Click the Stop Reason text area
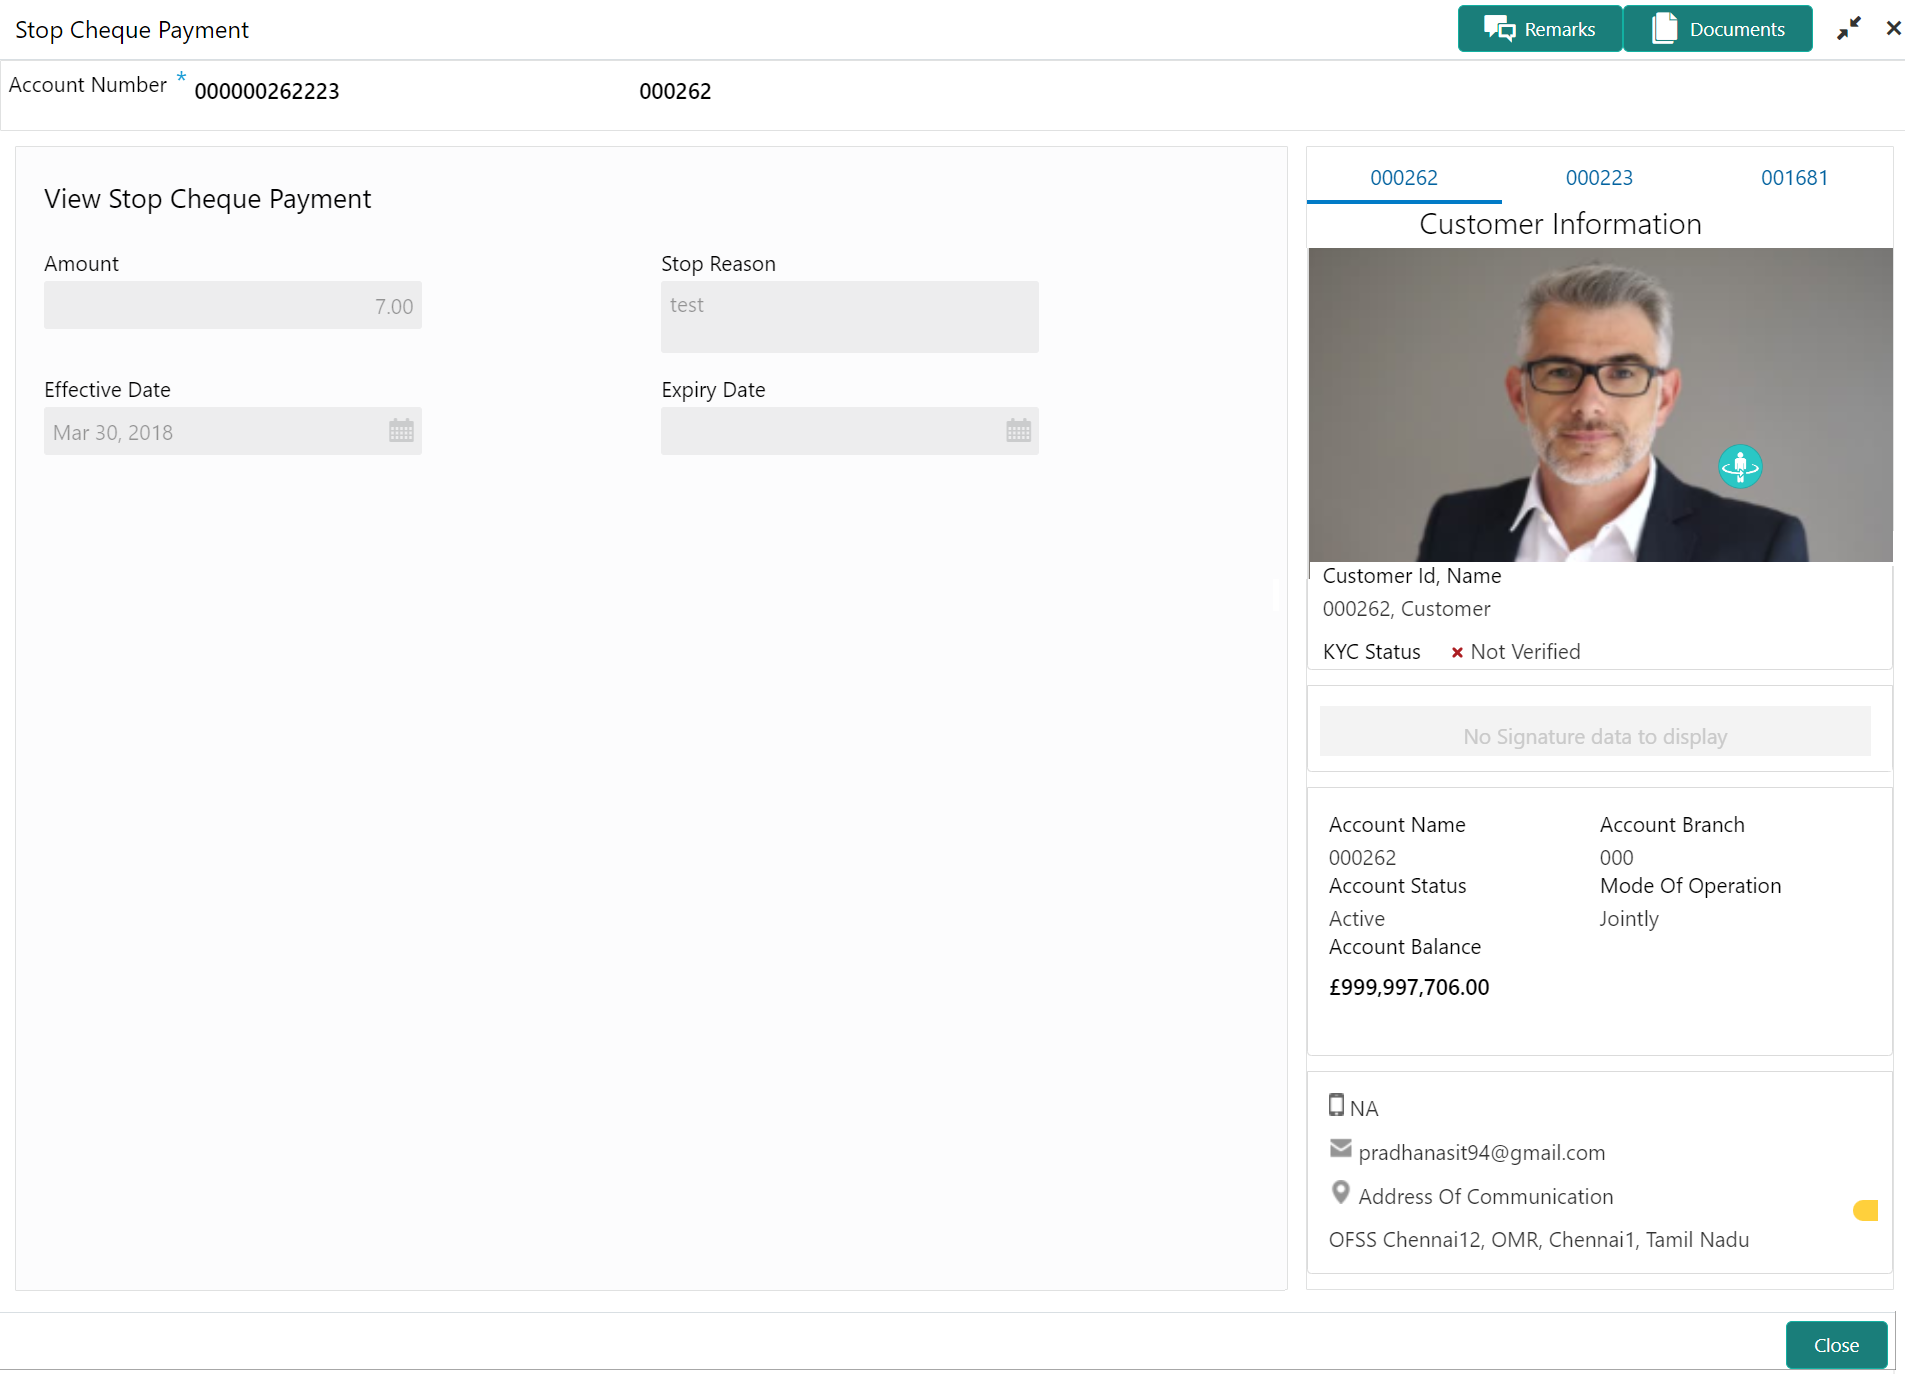1908x1374 pixels. coord(850,317)
